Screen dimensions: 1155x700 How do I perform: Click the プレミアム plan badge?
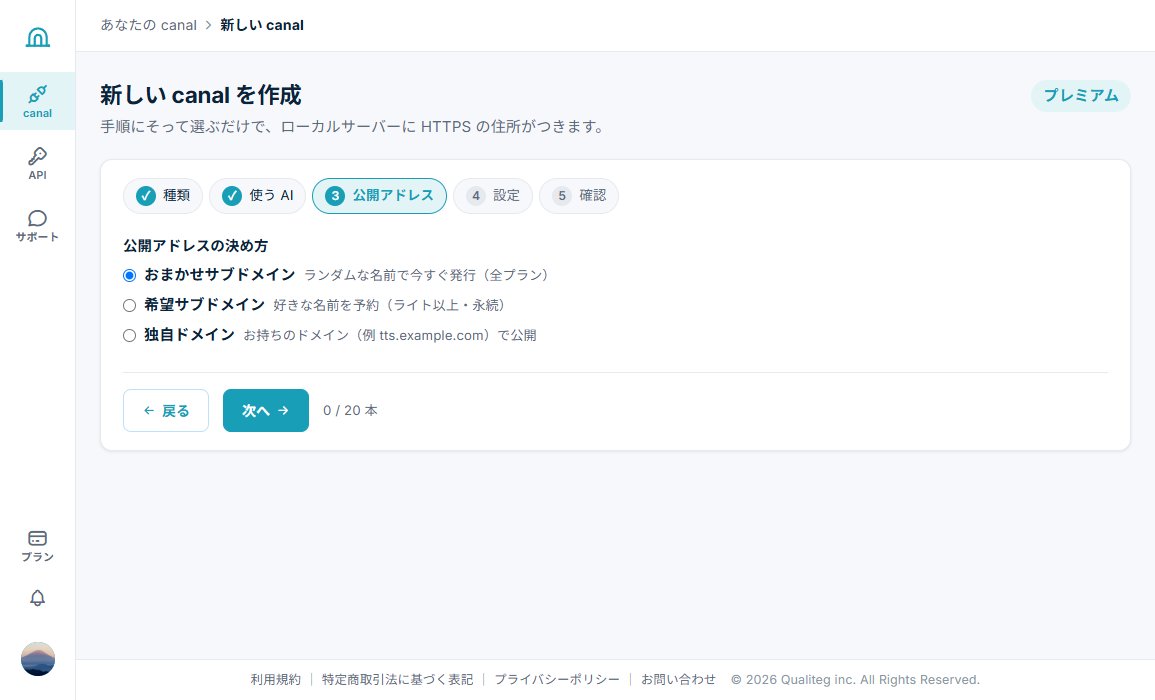click(1081, 96)
